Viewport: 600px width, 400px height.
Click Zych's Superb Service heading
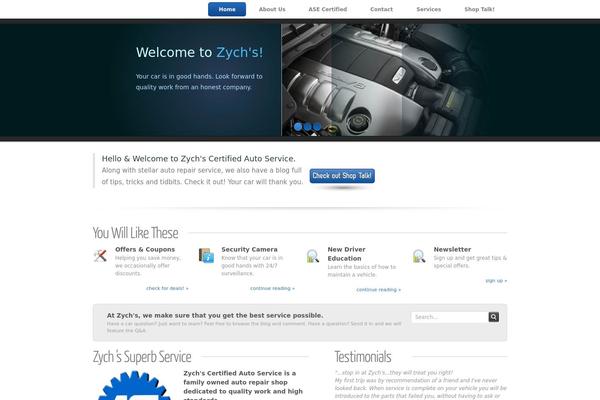[x=142, y=357]
